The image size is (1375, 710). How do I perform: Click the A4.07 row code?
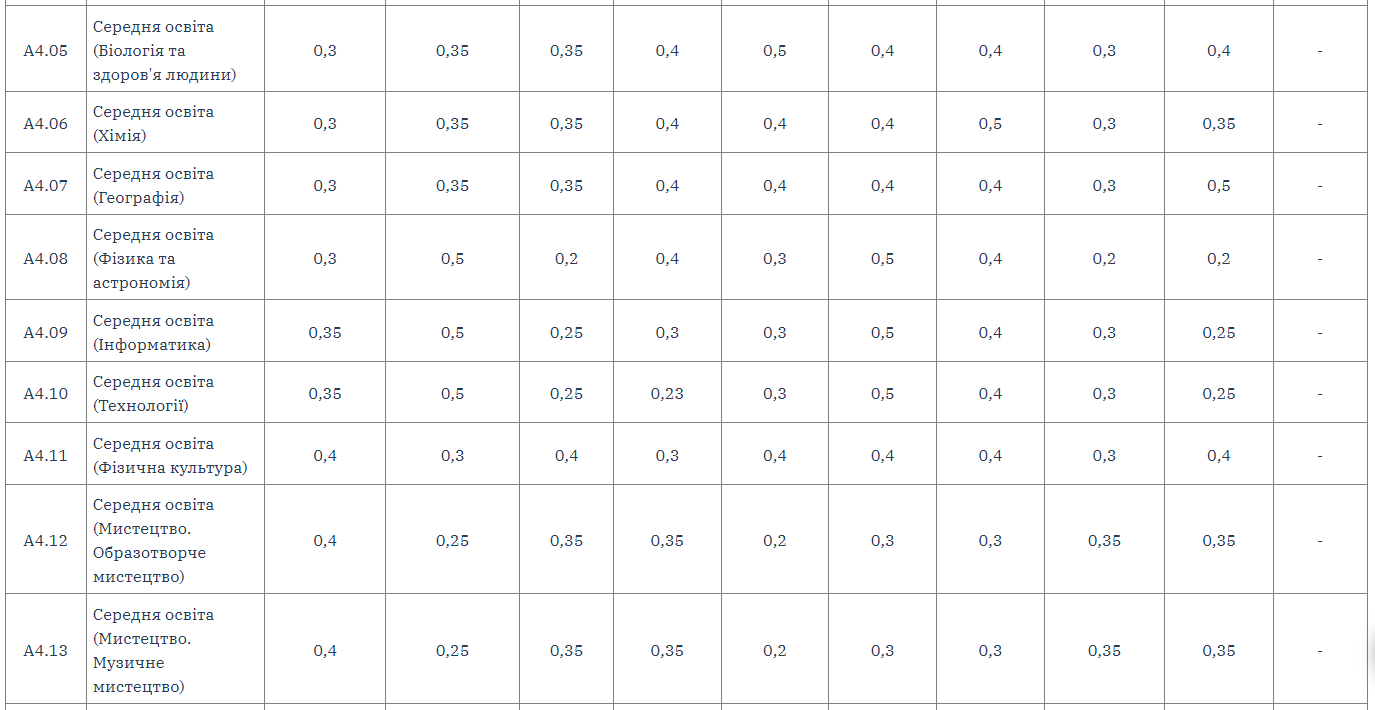[46, 185]
